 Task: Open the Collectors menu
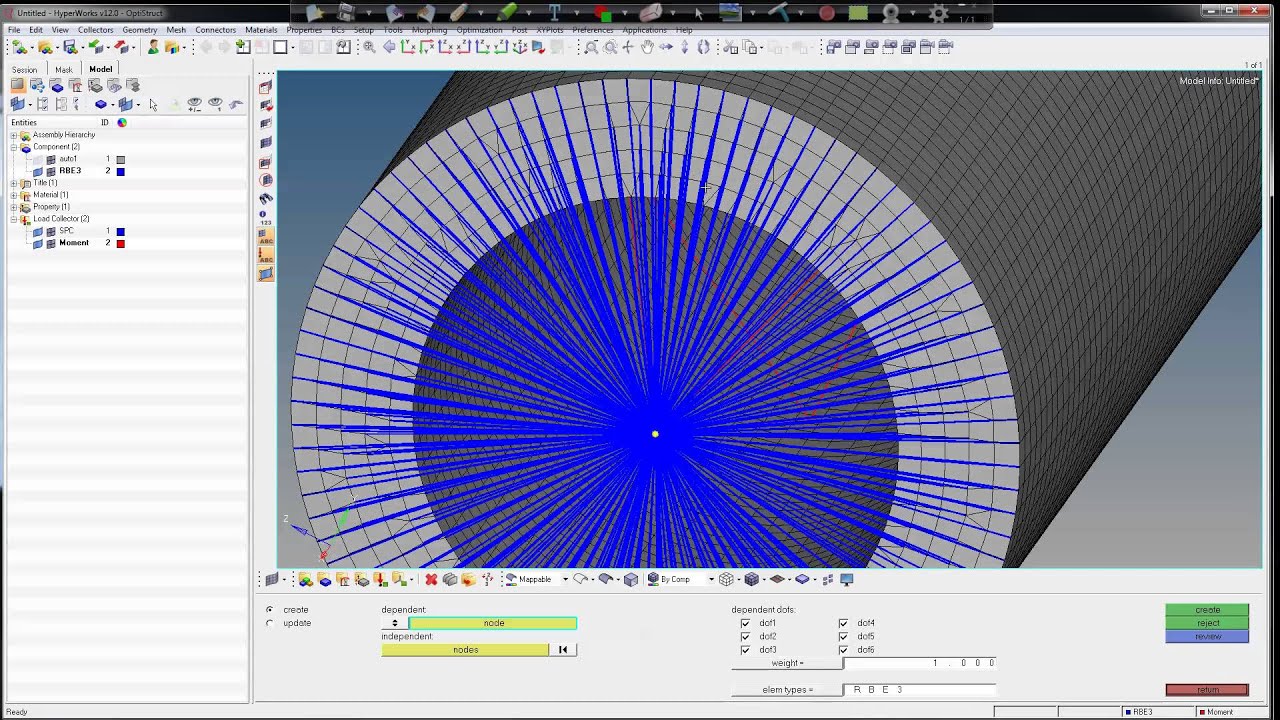click(x=96, y=30)
